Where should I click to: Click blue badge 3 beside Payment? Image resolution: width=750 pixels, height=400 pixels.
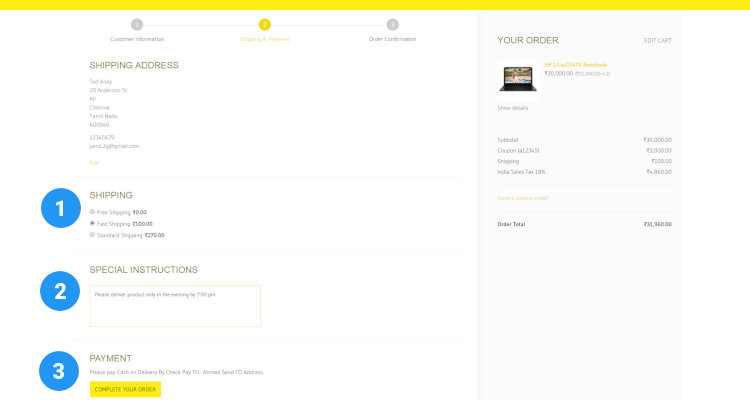[60, 371]
